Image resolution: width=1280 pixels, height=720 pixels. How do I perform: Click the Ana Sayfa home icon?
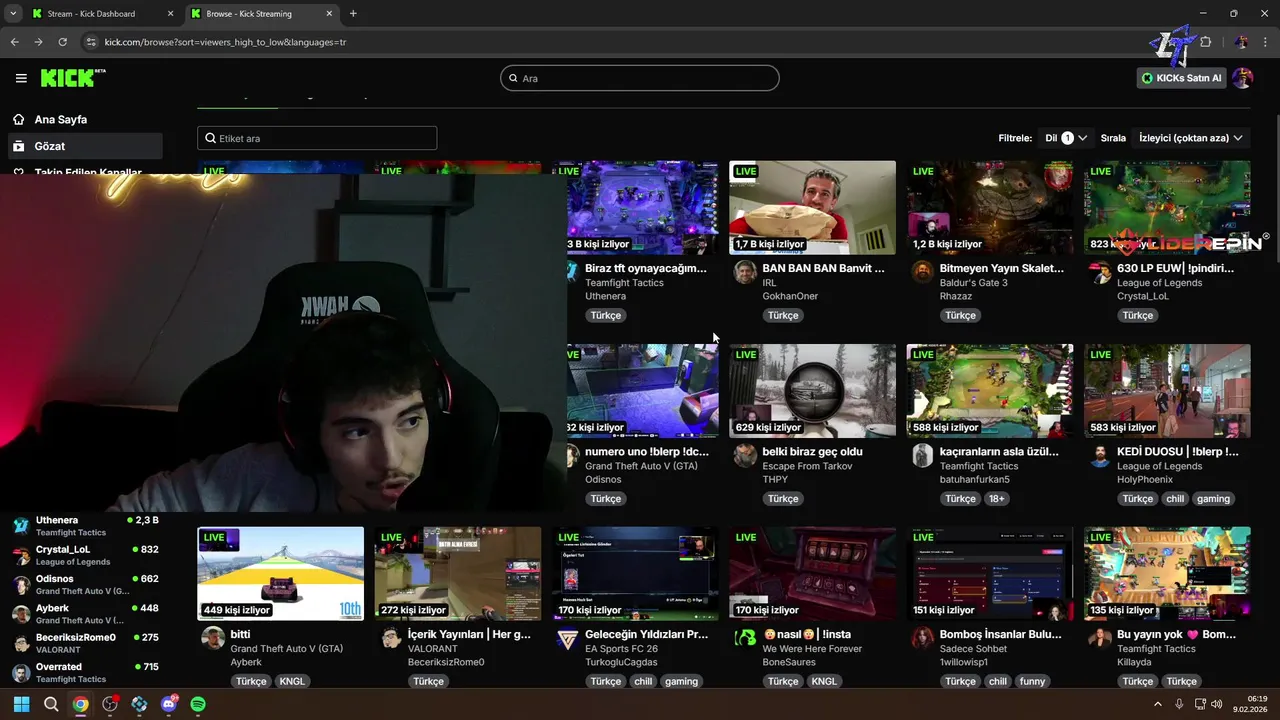[18, 119]
